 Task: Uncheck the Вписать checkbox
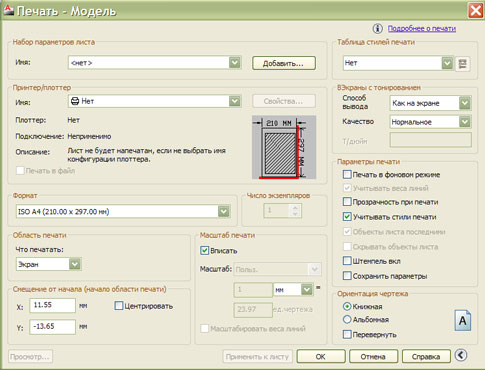click(204, 250)
